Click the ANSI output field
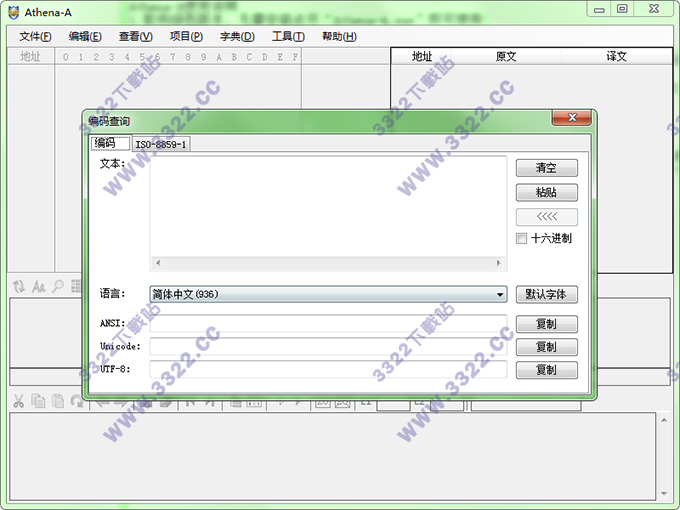The height and width of the screenshot is (510, 680). (x=328, y=324)
